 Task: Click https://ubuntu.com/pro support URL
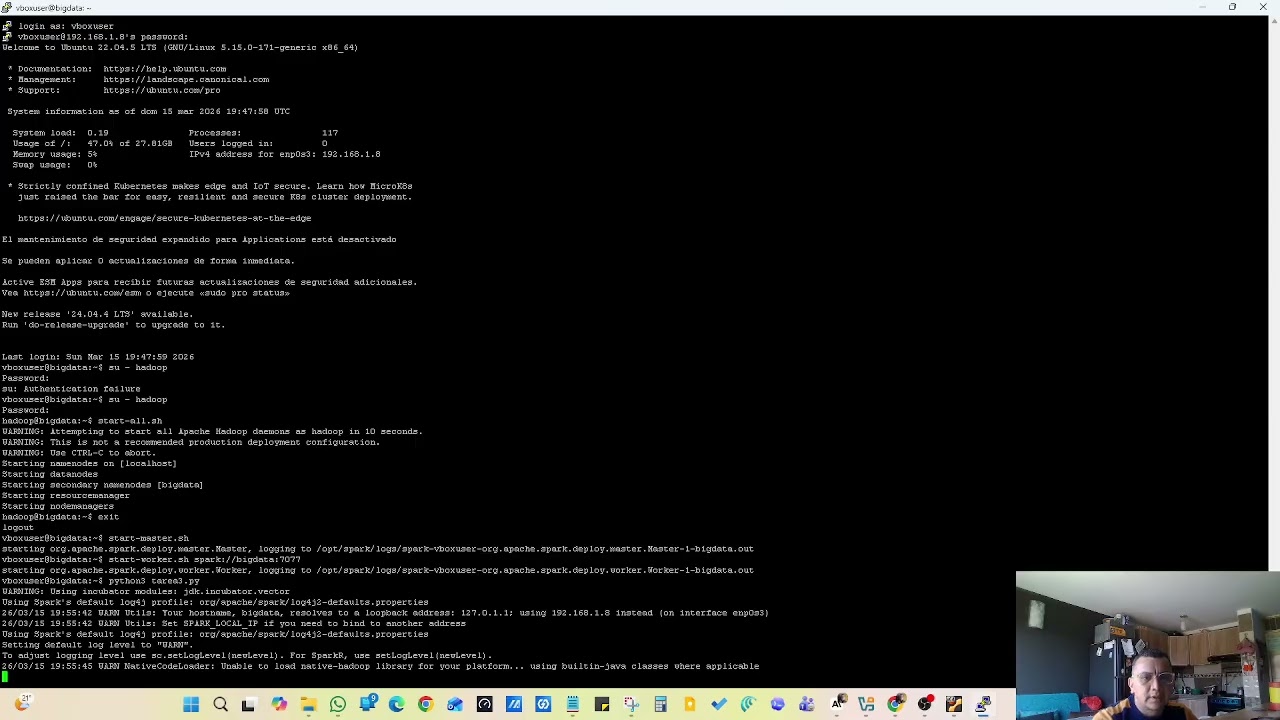point(161,90)
